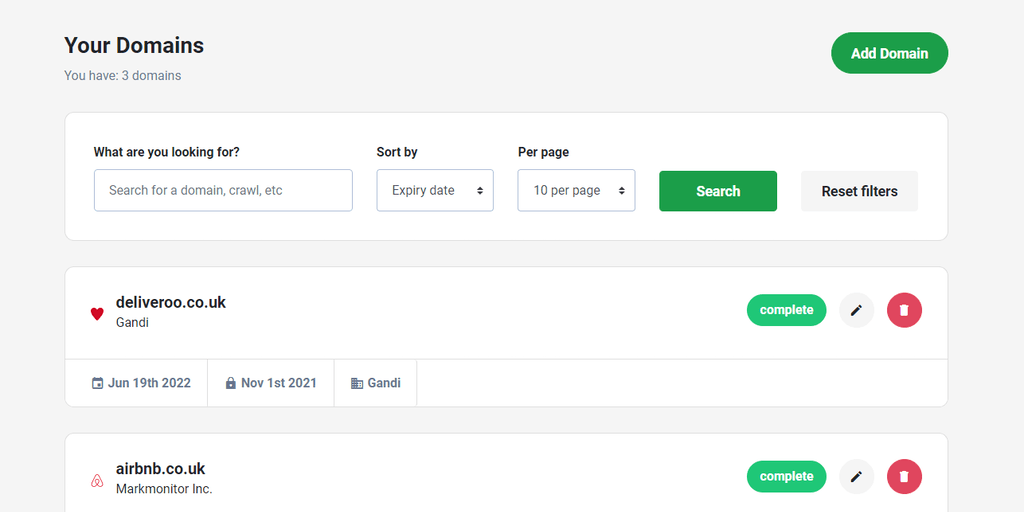Screen dimensions: 1024x512
Task: Click the Add Domain button
Action: point(889,53)
